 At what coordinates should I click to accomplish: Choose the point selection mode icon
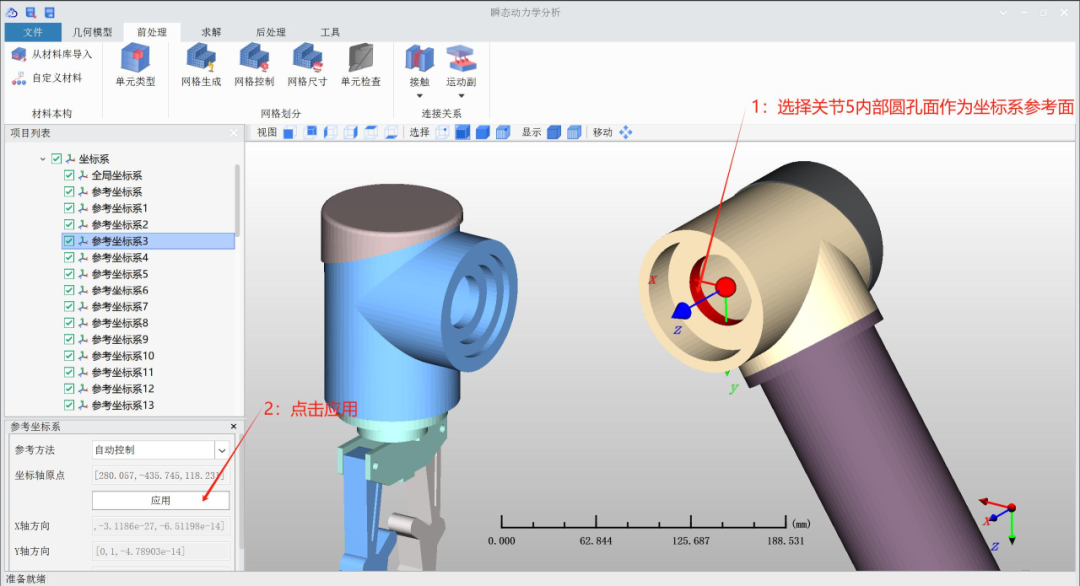pyautogui.click(x=442, y=132)
